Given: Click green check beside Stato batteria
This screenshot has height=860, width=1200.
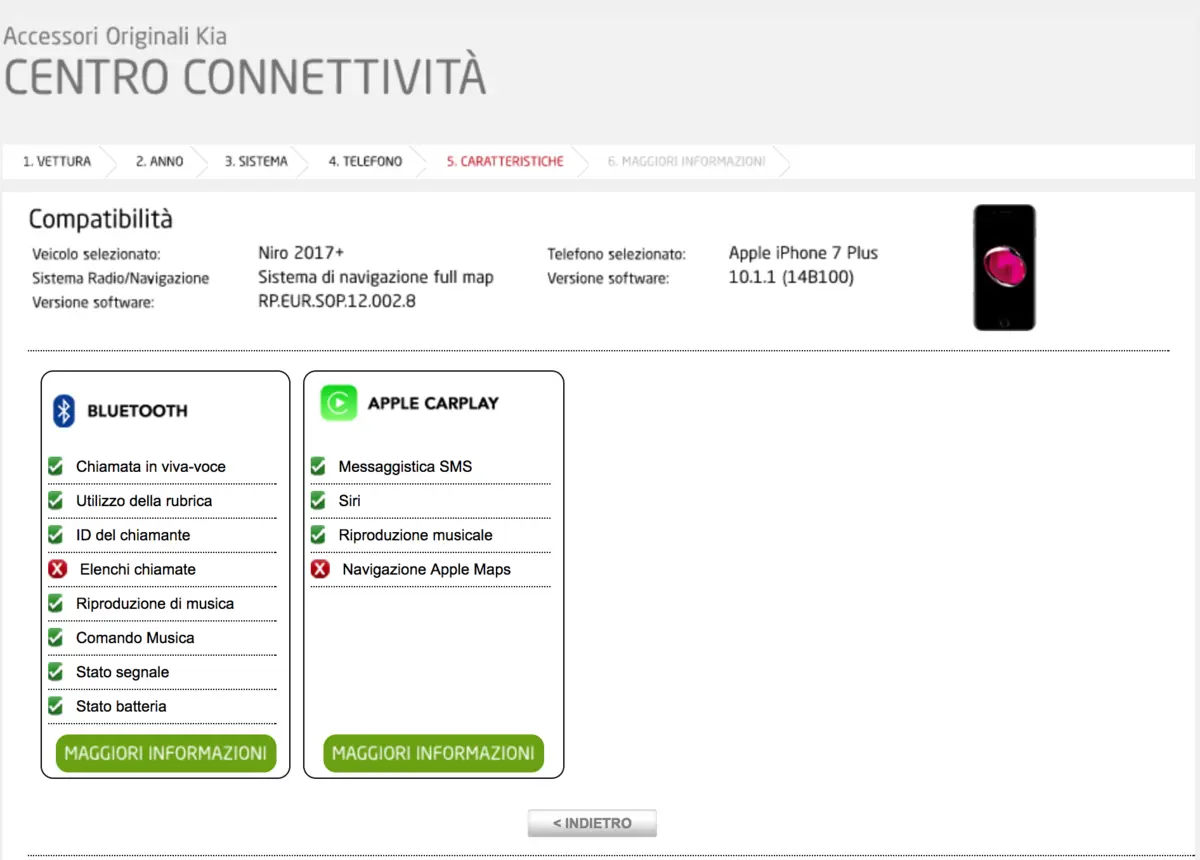Looking at the screenshot, I should click(x=56, y=706).
